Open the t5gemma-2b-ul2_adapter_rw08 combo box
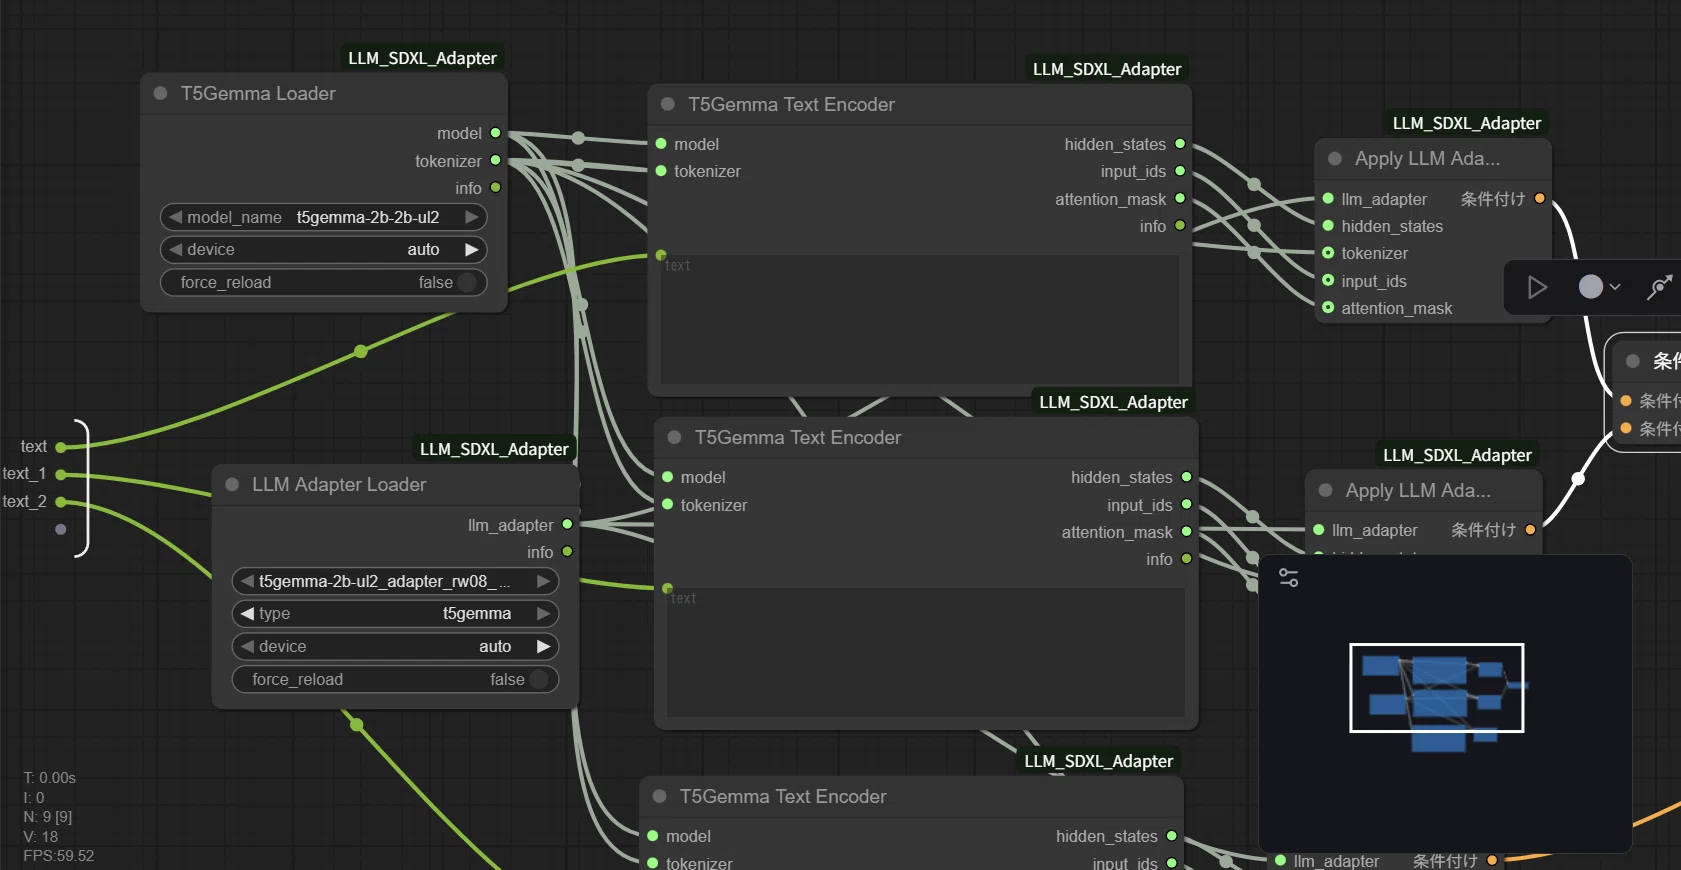The width and height of the screenshot is (1681, 870). point(395,581)
